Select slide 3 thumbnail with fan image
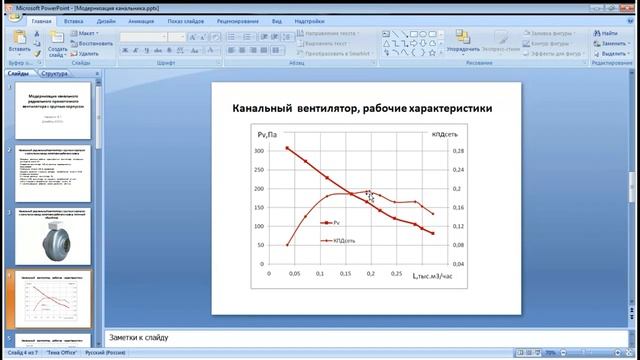This screenshot has height=360, width=640. [53, 236]
